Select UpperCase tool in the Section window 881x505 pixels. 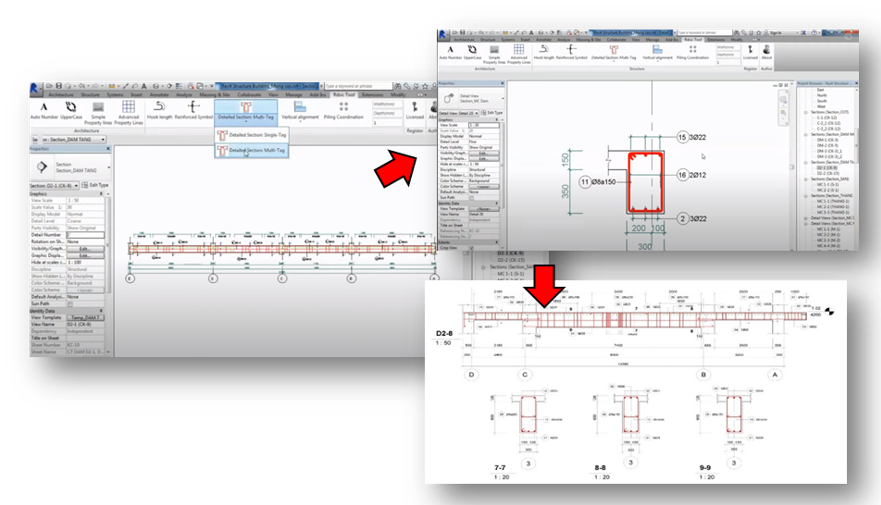[x=71, y=111]
